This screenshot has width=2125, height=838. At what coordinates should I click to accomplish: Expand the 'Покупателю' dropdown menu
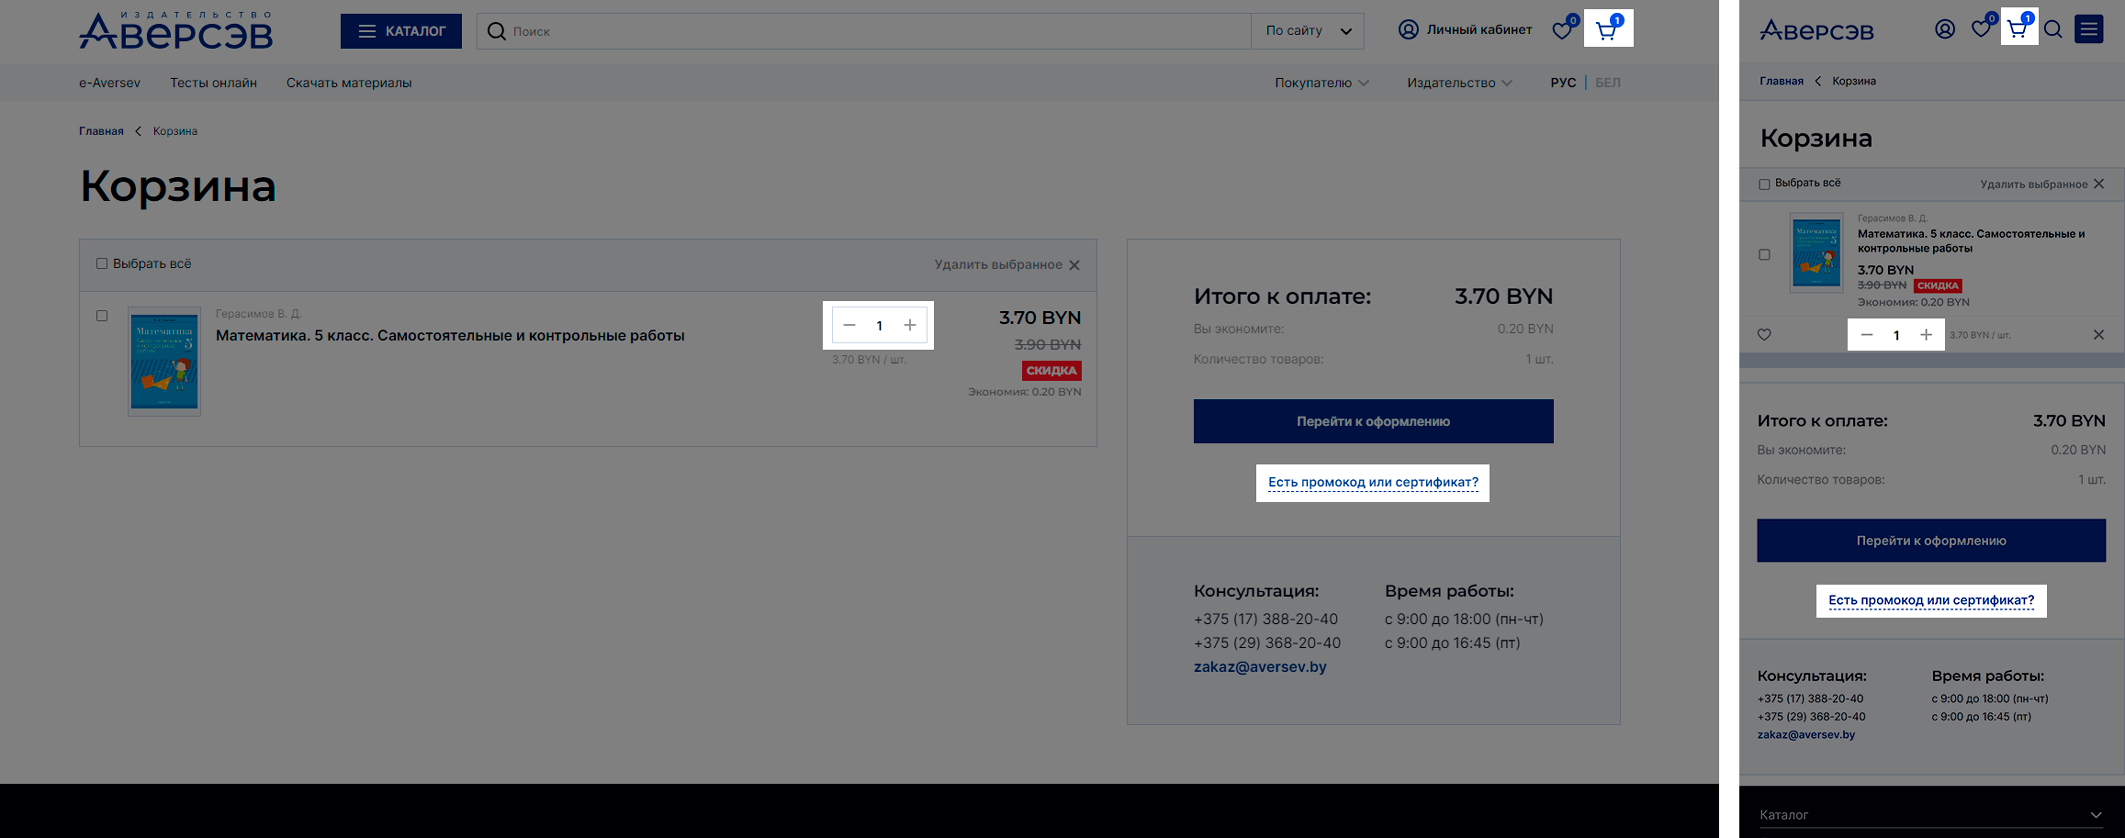coord(1321,83)
